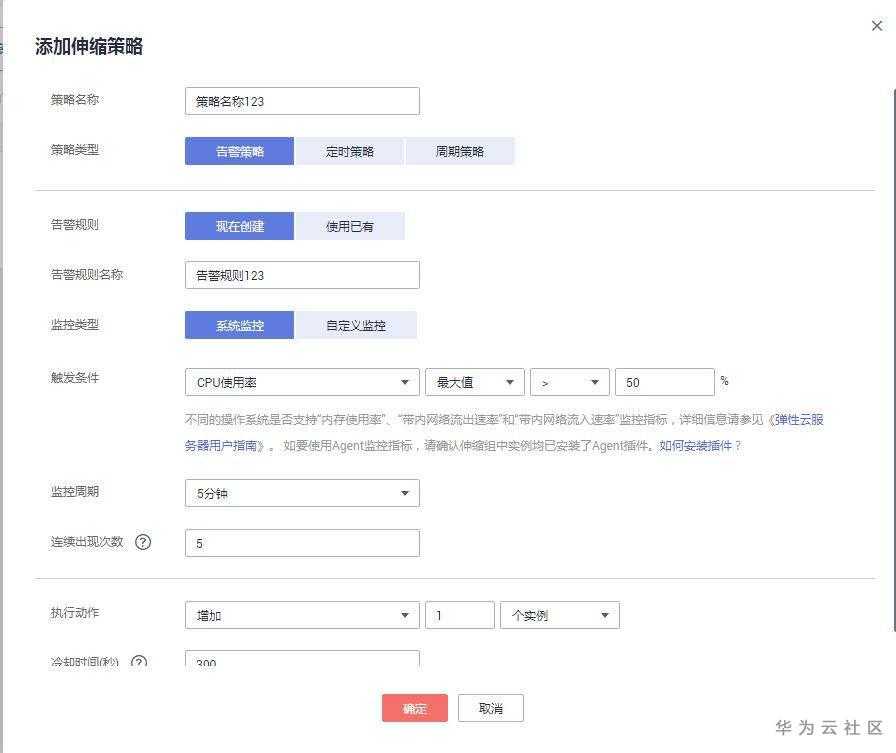Choose 现在创建 for alarm rule
The height and width of the screenshot is (753, 896).
[x=239, y=226]
